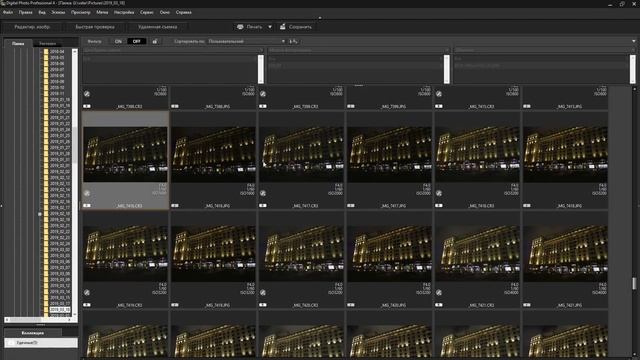
Task: Collapse the right filter column header arrow
Action: pos(633,50)
